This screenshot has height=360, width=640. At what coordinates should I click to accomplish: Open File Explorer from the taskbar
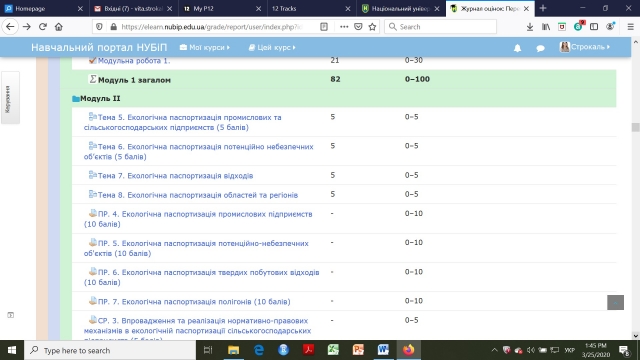coord(233,350)
